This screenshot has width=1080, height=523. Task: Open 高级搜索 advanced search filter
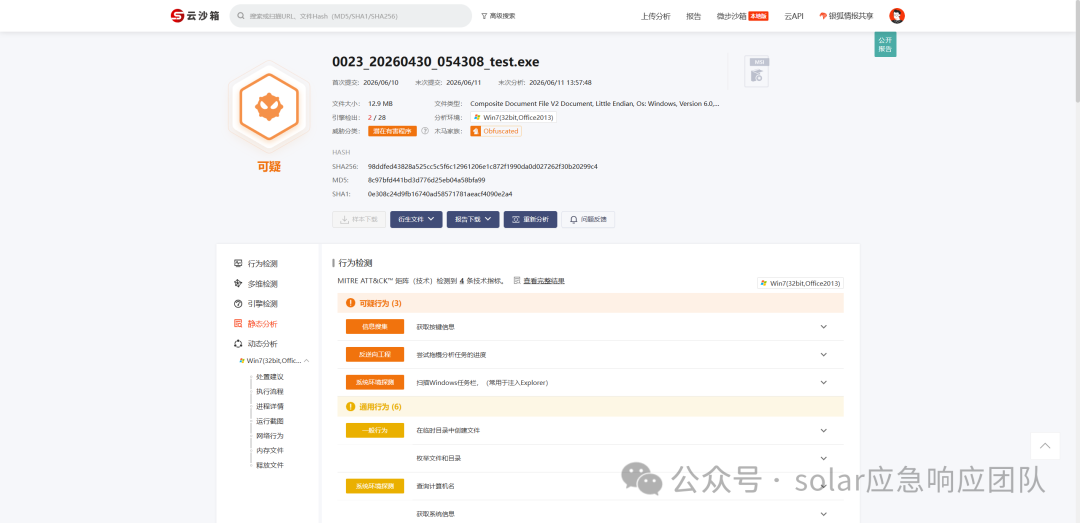click(x=498, y=16)
